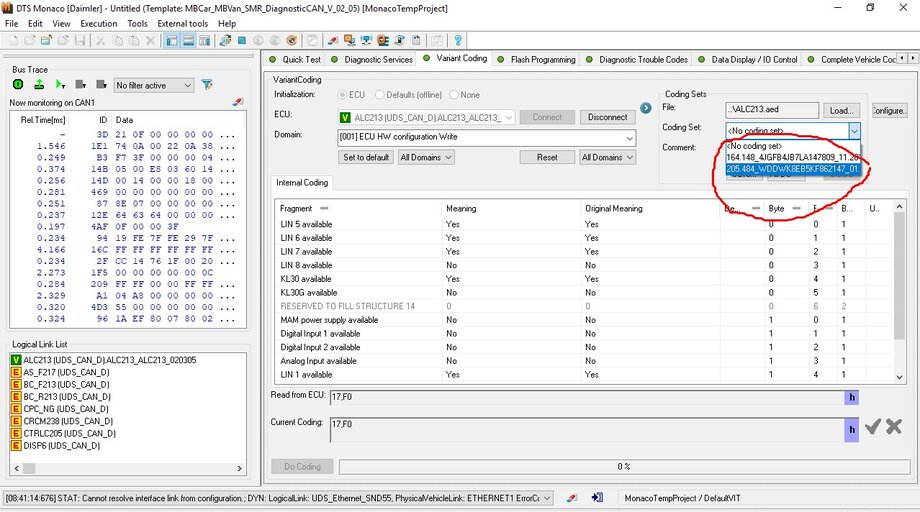
Task: Click the orange E block toolbar icon
Action: pos(383,40)
